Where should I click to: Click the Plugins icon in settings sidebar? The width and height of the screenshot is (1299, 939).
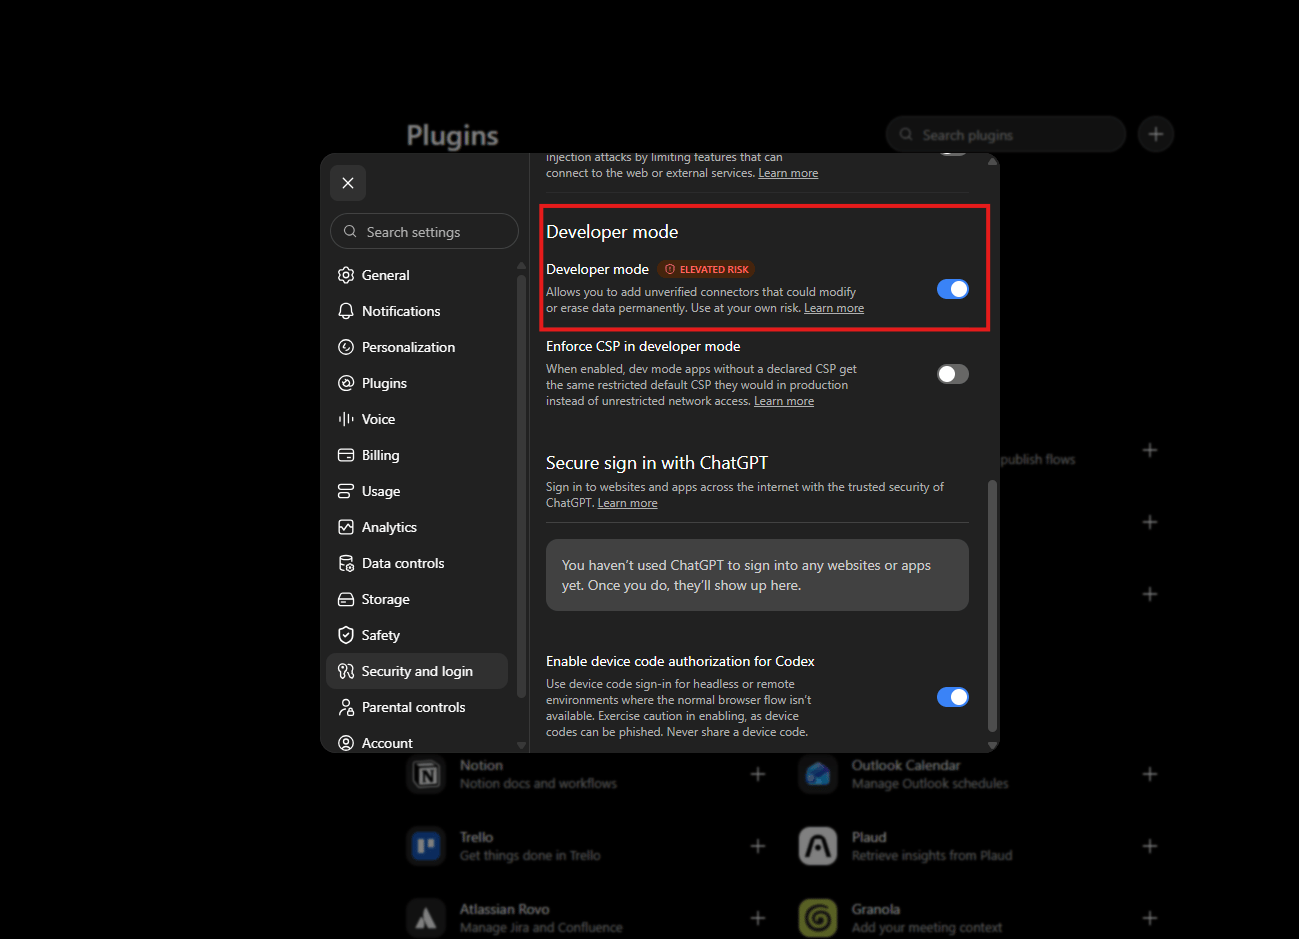[346, 383]
